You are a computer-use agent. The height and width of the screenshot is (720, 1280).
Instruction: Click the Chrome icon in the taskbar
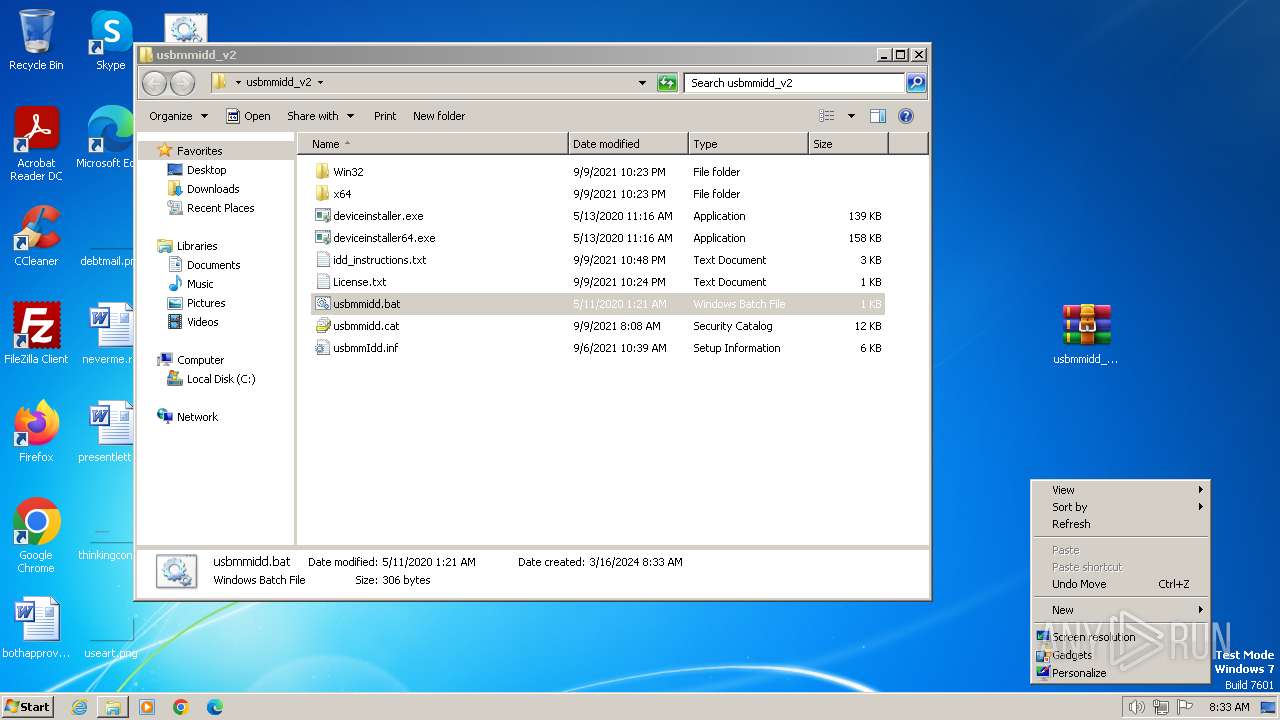(181, 707)
